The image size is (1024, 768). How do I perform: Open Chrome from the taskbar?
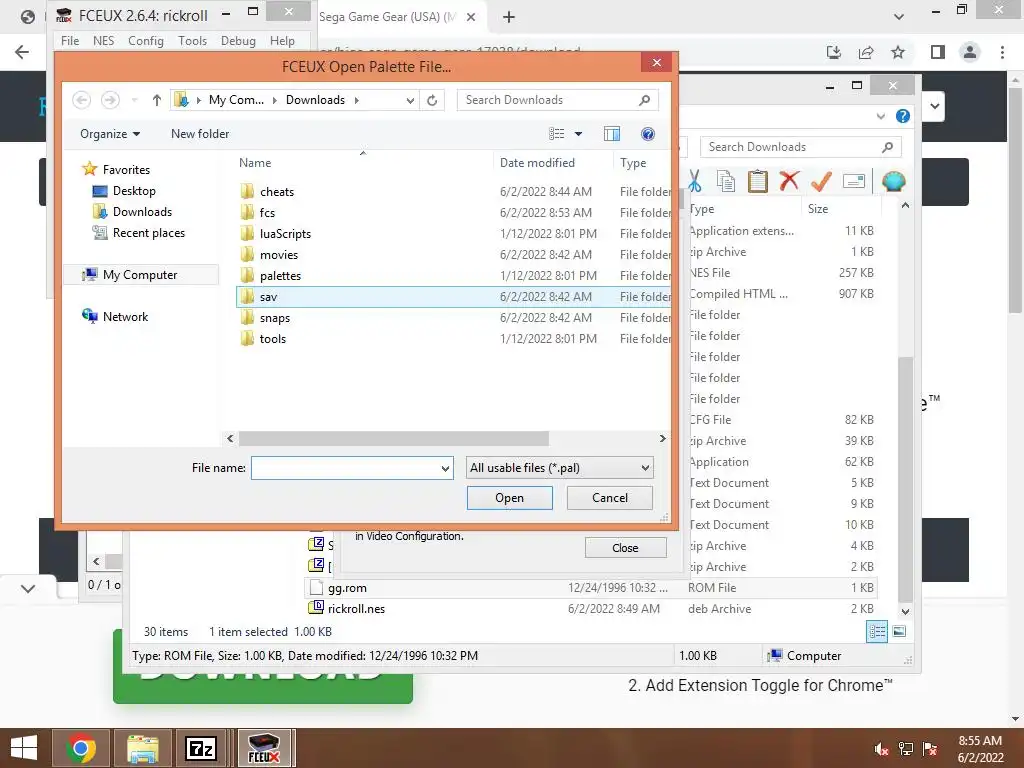tap(81, 748)
